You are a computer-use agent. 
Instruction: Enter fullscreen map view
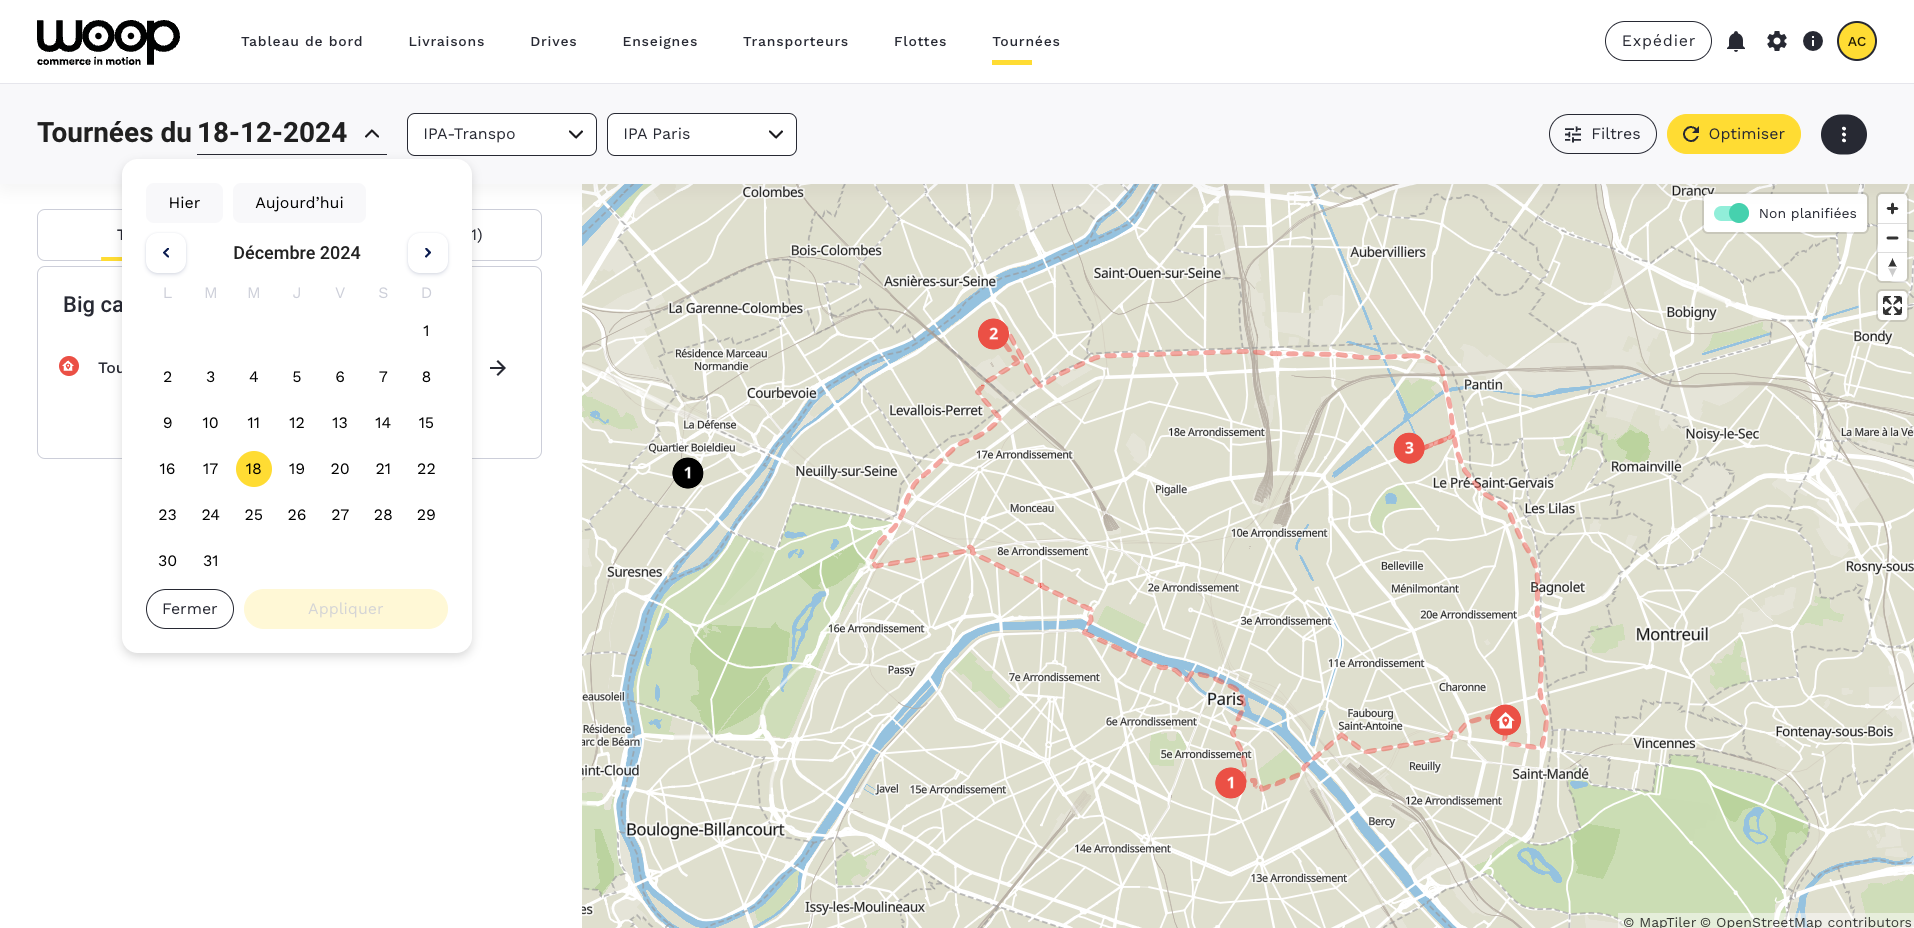click(x=1891, y=305)
